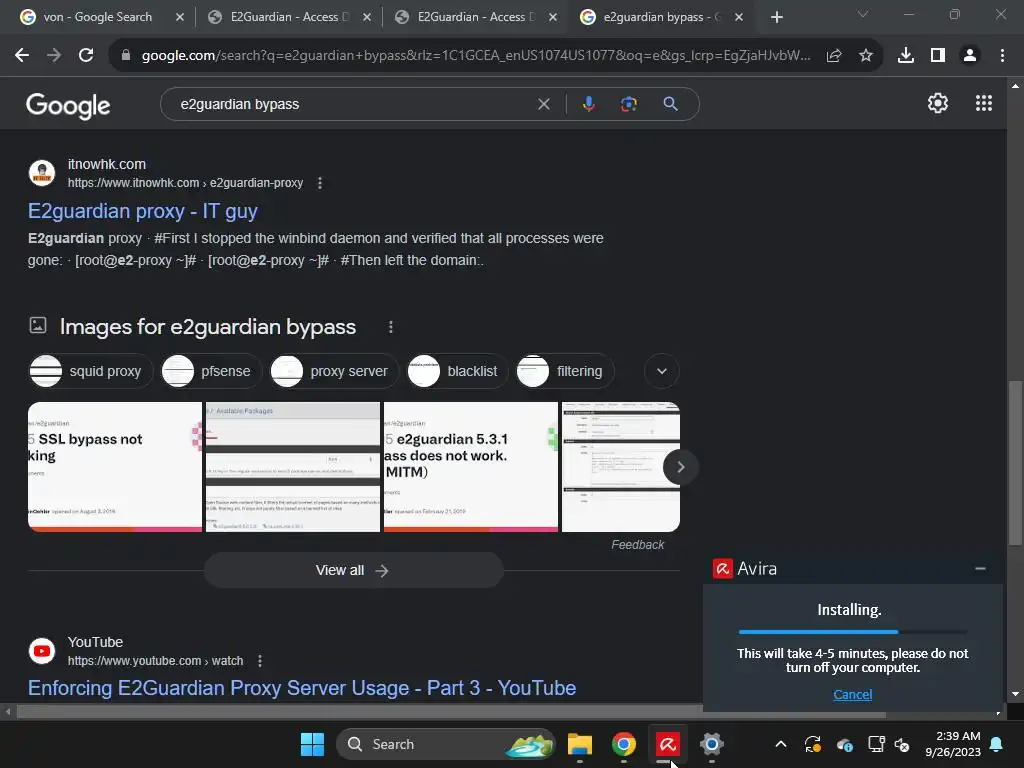Click the Google logo
The height and width of the screenshot is (768, 1024).
(x=68, y=105)
